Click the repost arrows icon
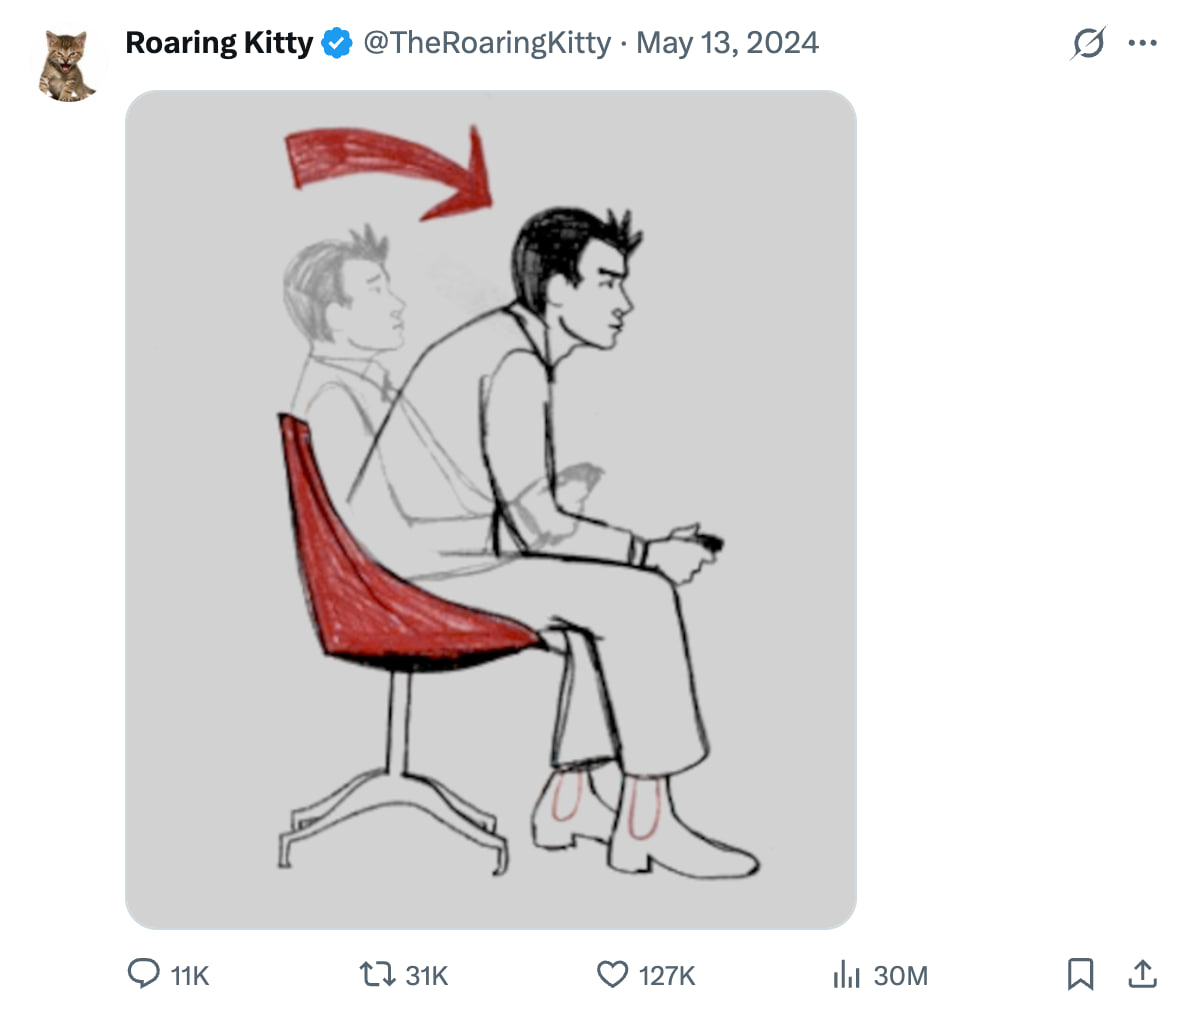1186x1016 pixels. coord(377,974)
